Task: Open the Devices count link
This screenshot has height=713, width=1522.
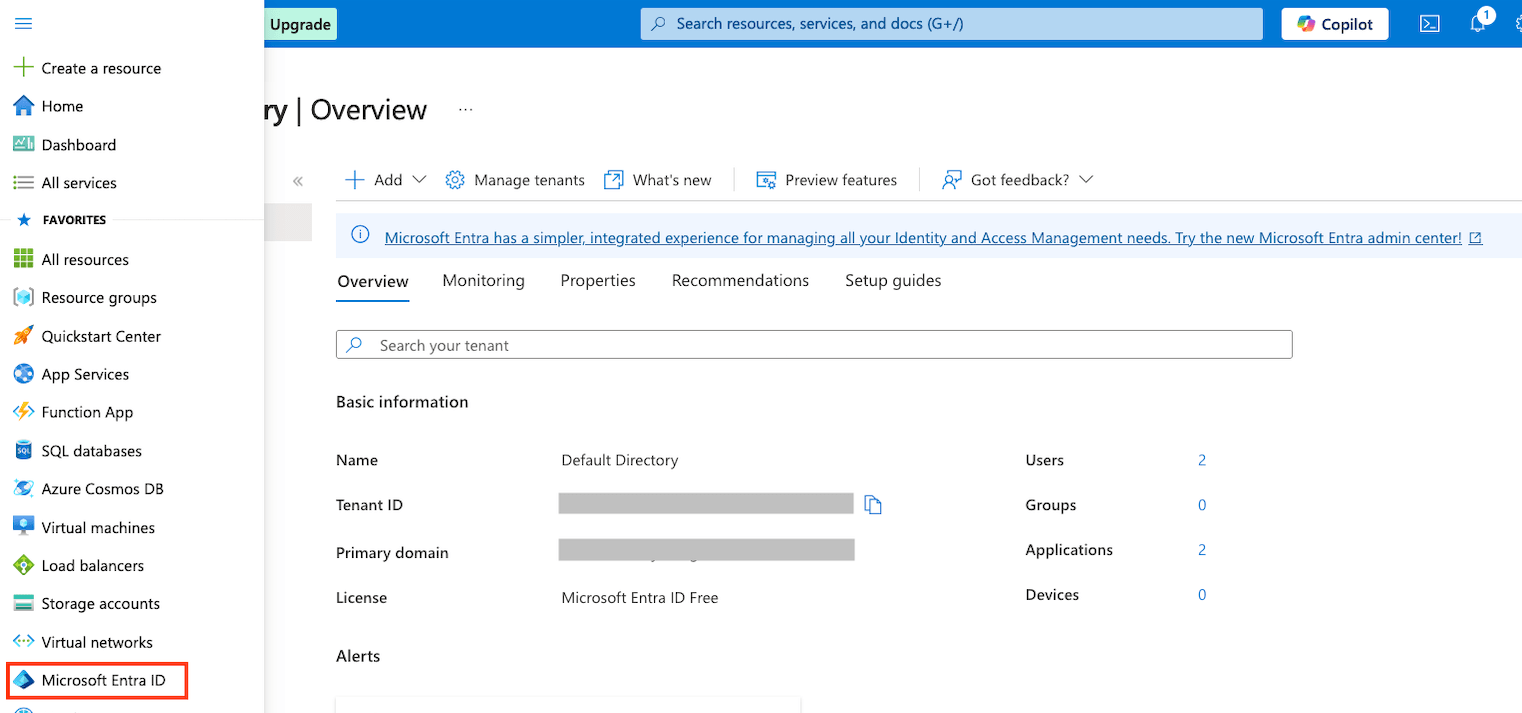Action: tap(1202, 595)
